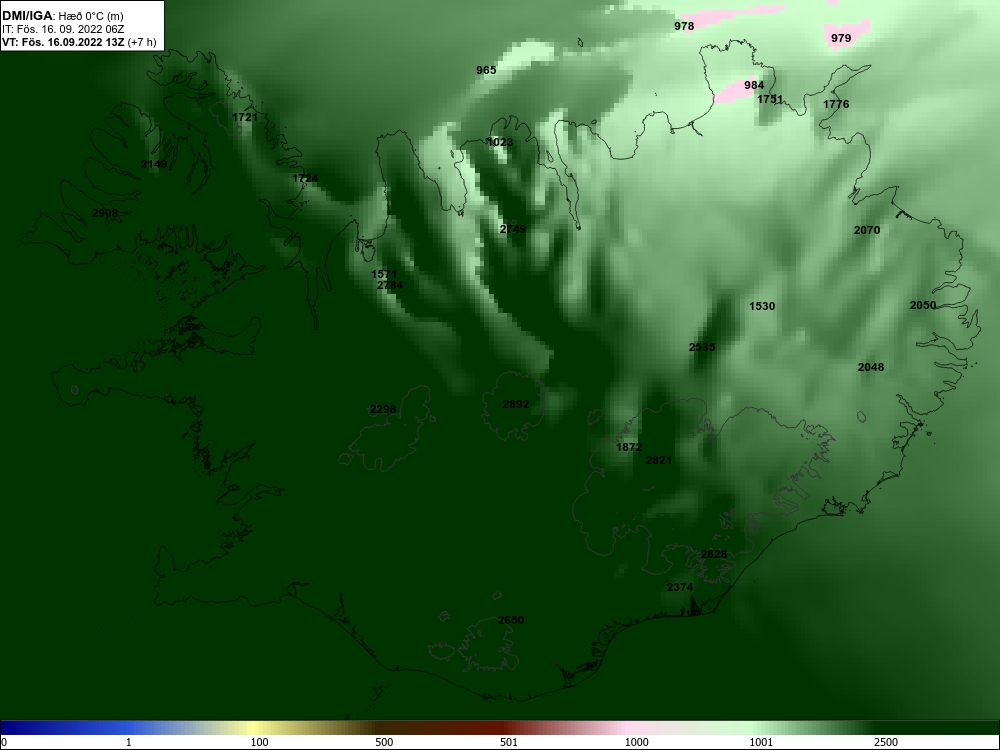Viewport: 1000px width, 750px height.
Task: Click the 500 tick on the color legend
Action: [384, 742]
